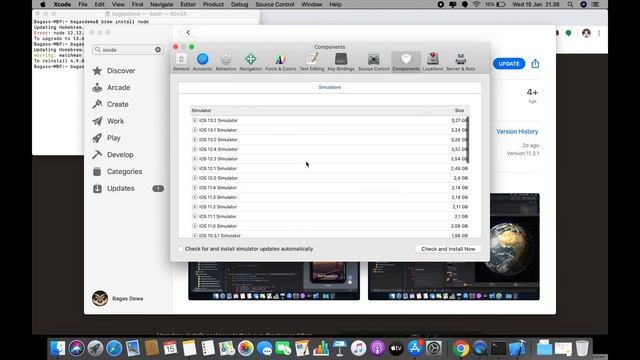Viewport: 640px width, 360px height.
Task: Open the Debug menu
Action: 239,4
